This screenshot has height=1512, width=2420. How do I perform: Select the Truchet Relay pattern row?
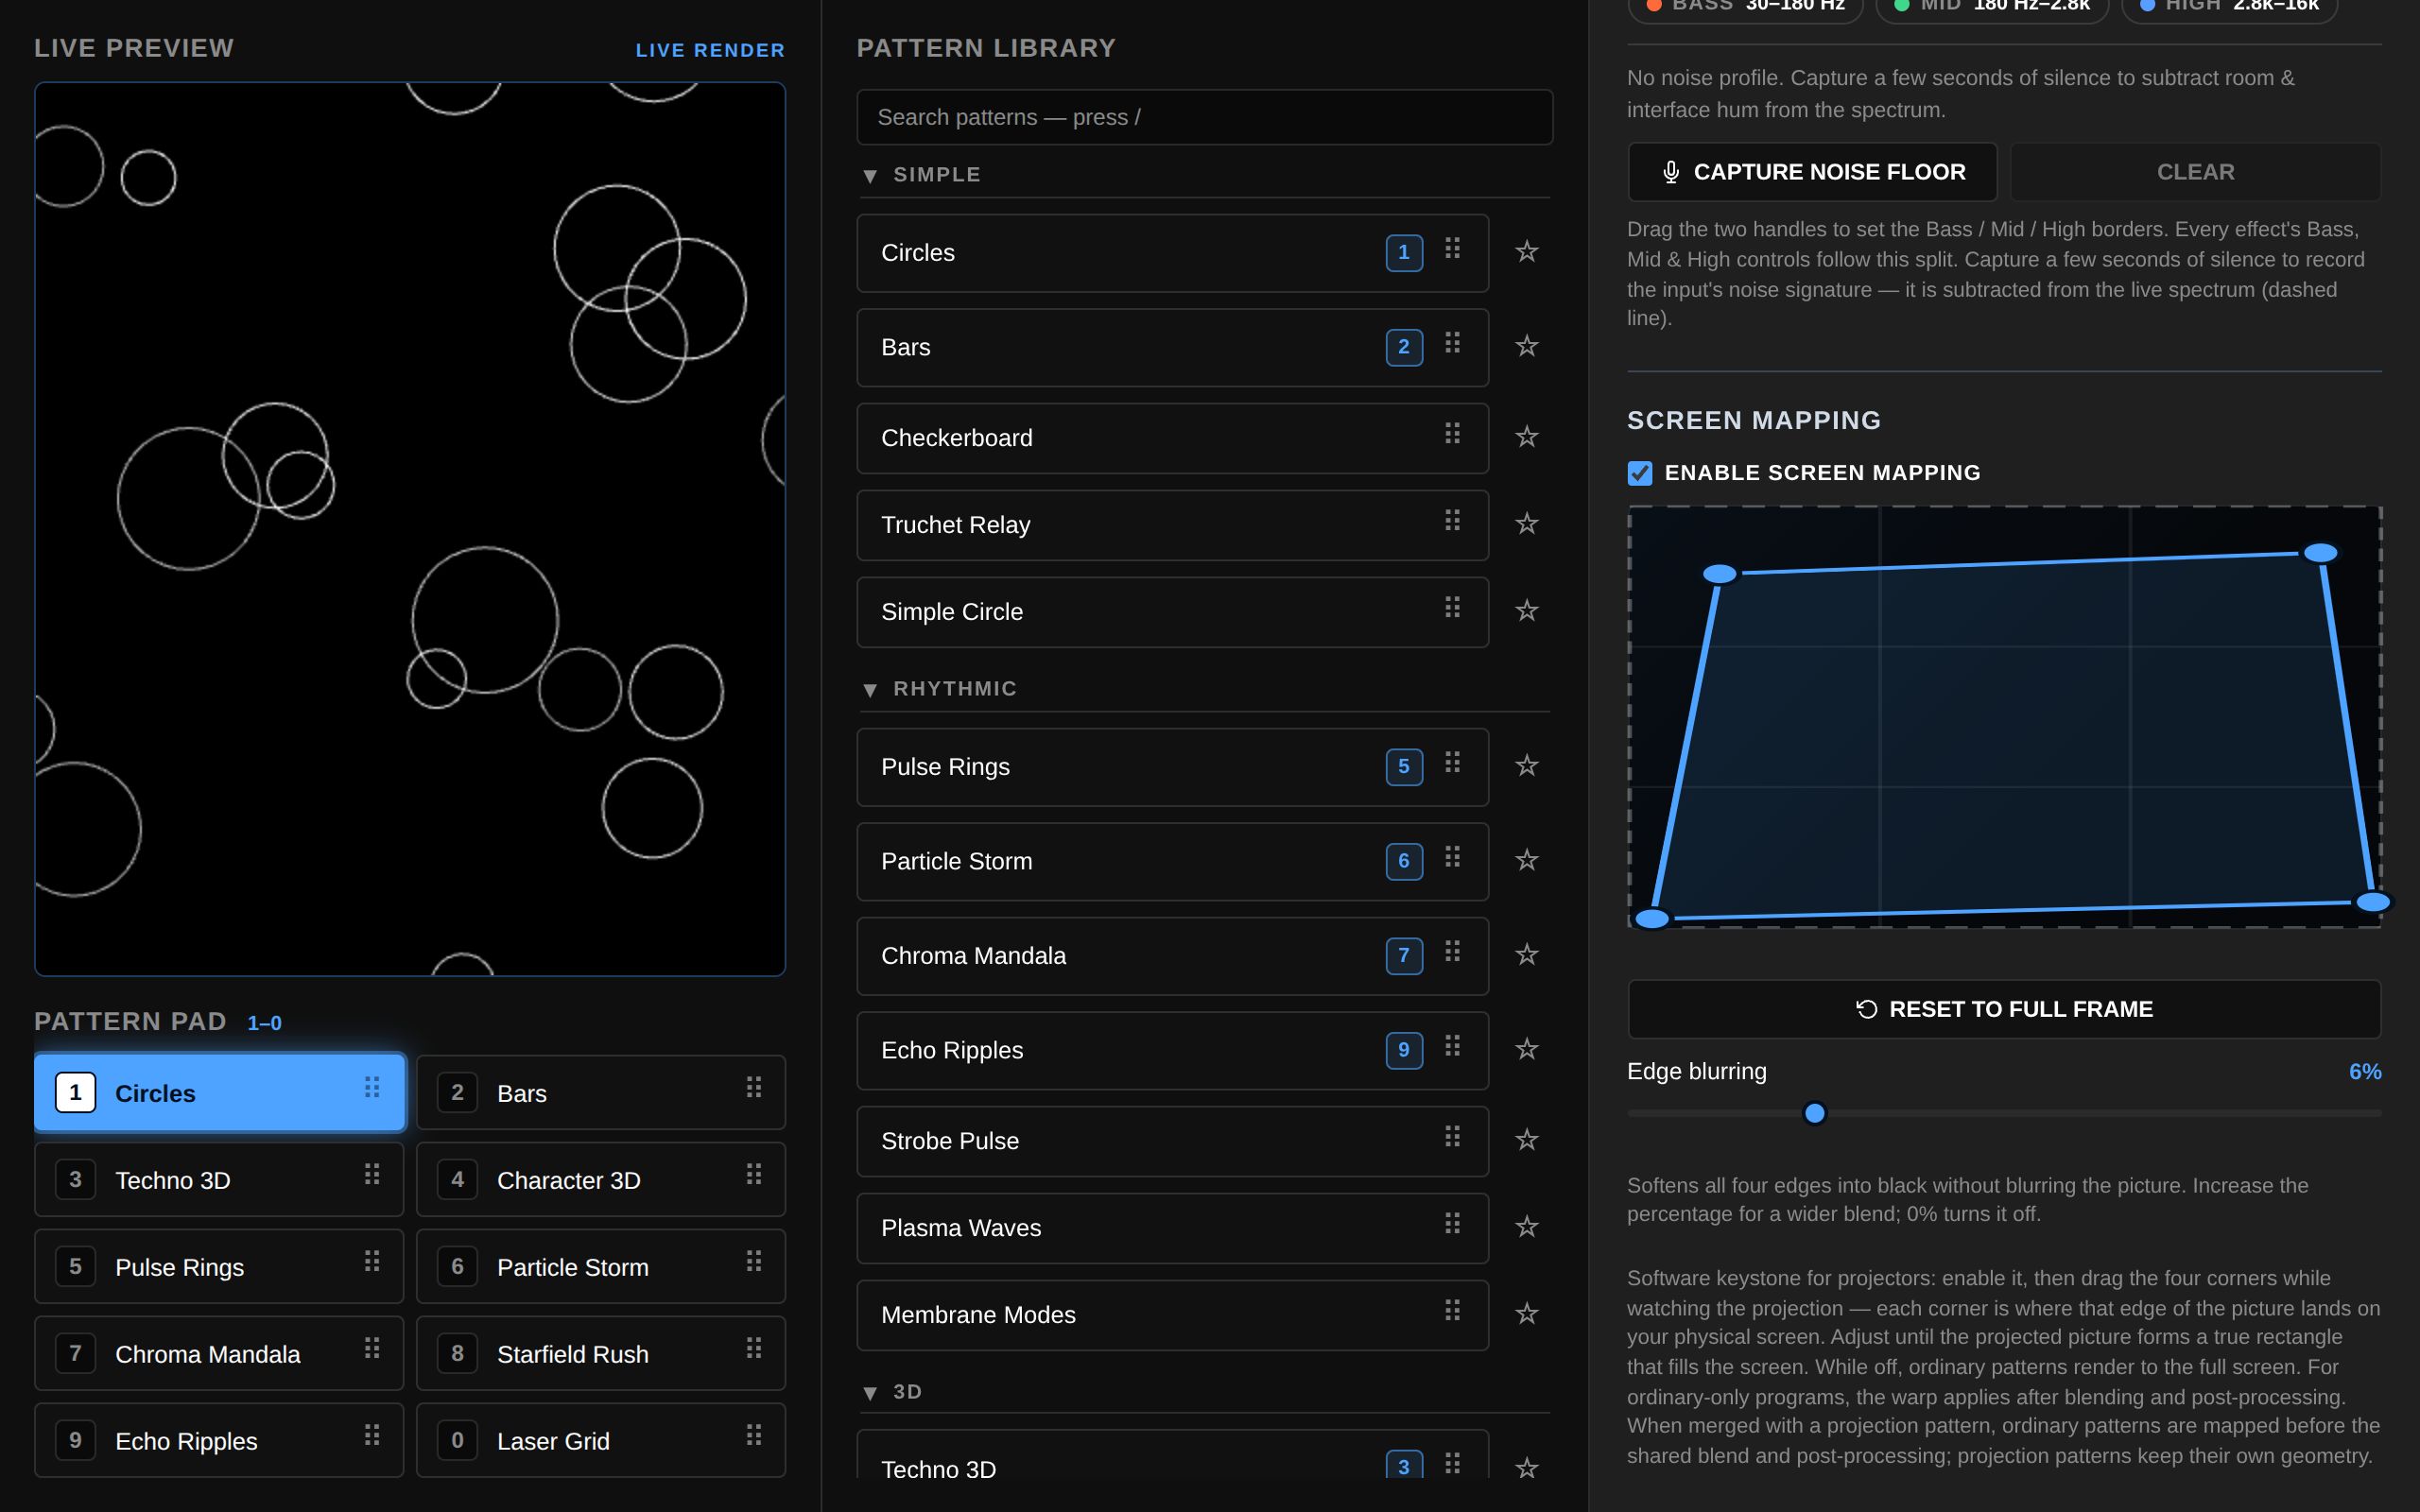click(x=1172, y=525)
